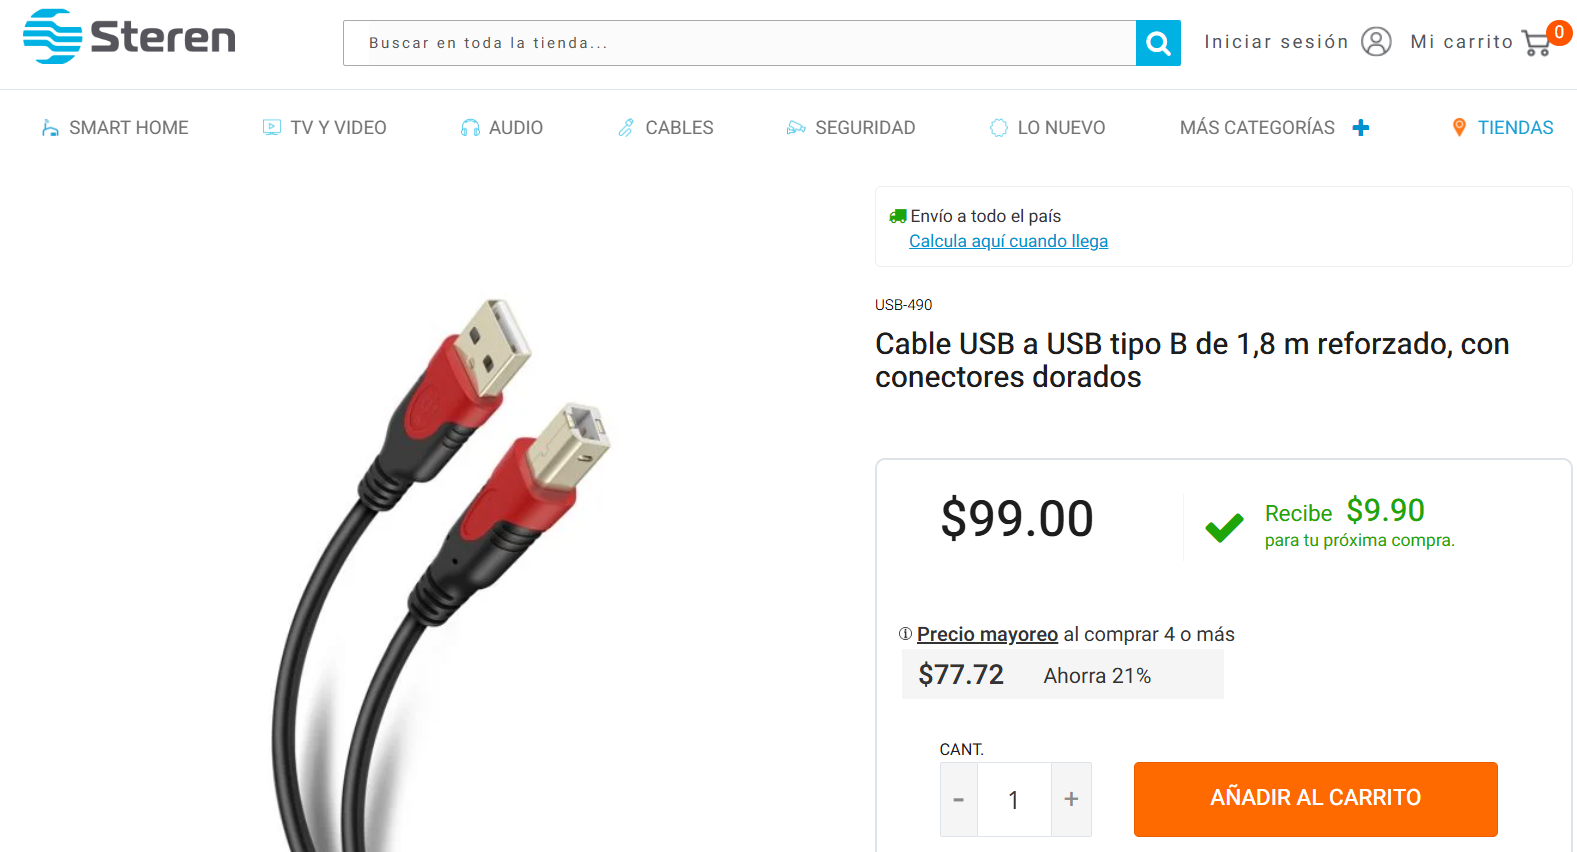Click the Steren logo

(129, 37)
